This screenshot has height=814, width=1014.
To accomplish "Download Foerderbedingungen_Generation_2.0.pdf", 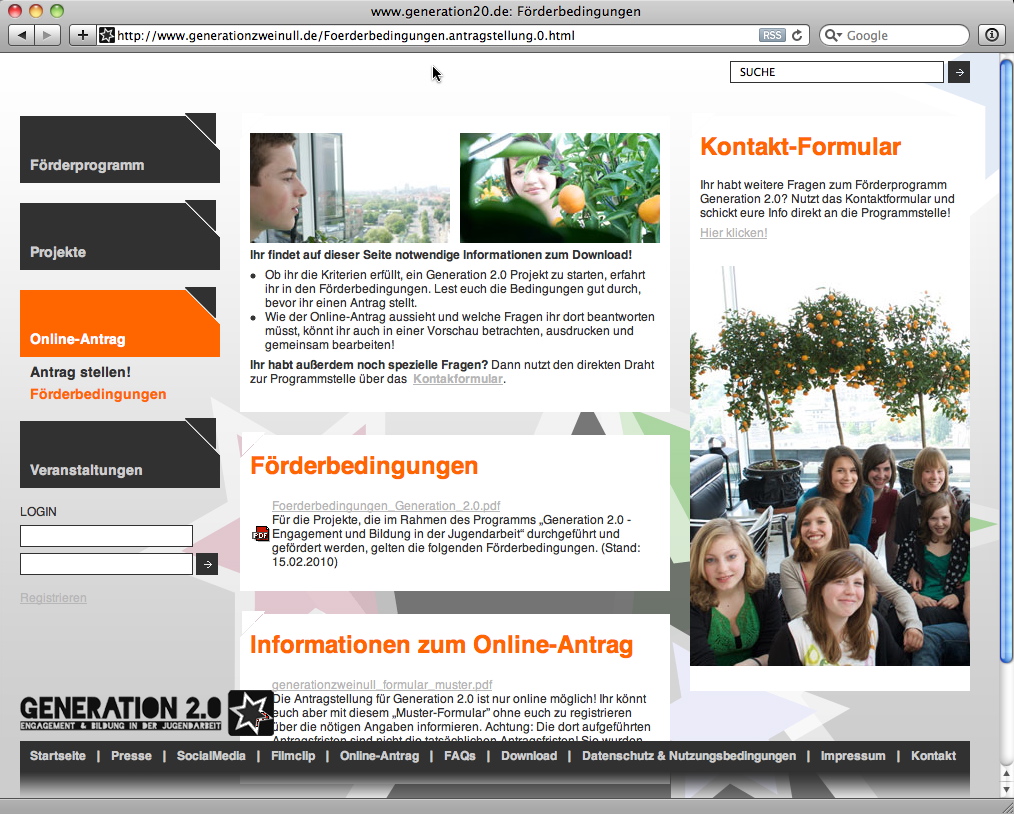I will [x=386, y=506].
